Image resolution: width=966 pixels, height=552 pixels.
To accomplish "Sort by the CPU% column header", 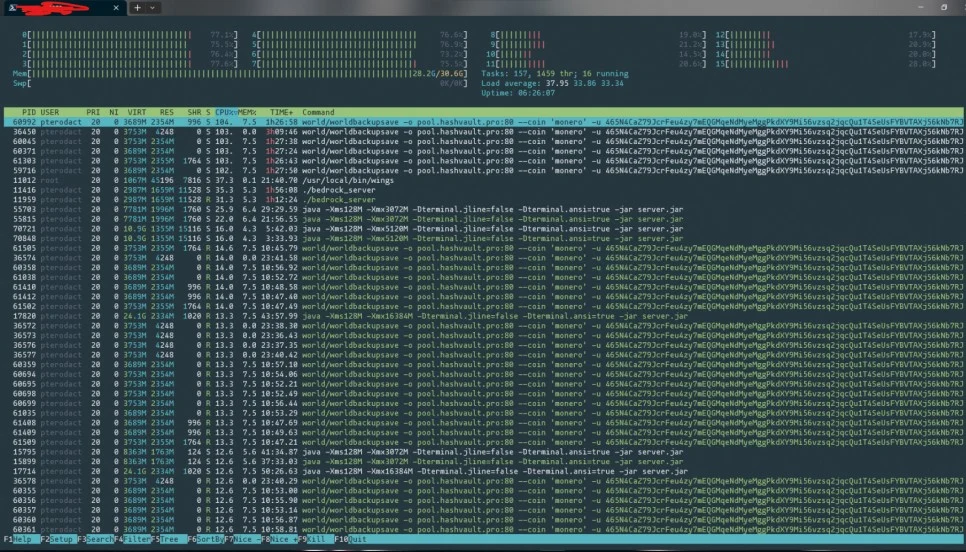I will pos(224,112).
